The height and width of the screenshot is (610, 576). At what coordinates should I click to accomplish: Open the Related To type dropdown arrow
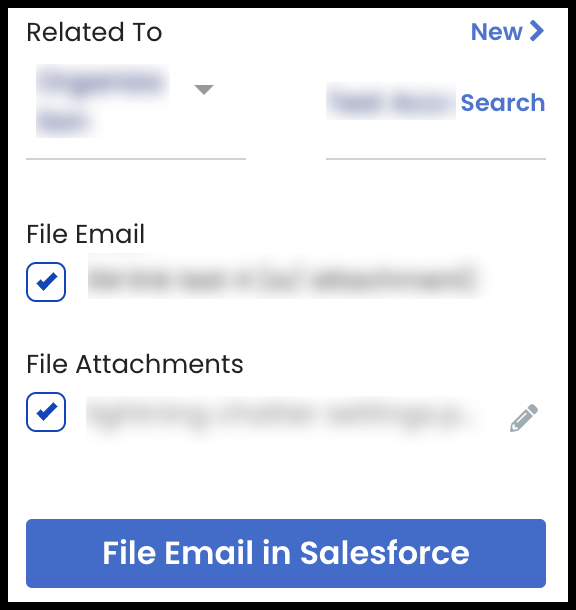[x=204, y=90]
